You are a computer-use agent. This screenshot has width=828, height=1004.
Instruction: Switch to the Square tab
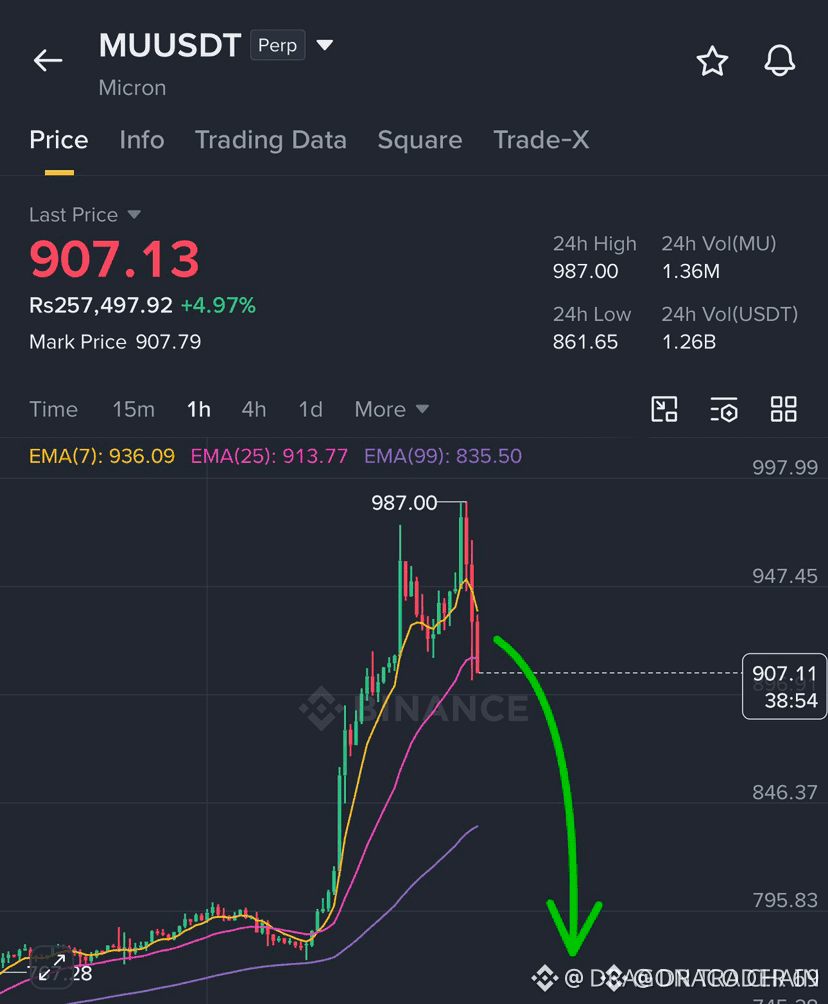pos(419,140)
